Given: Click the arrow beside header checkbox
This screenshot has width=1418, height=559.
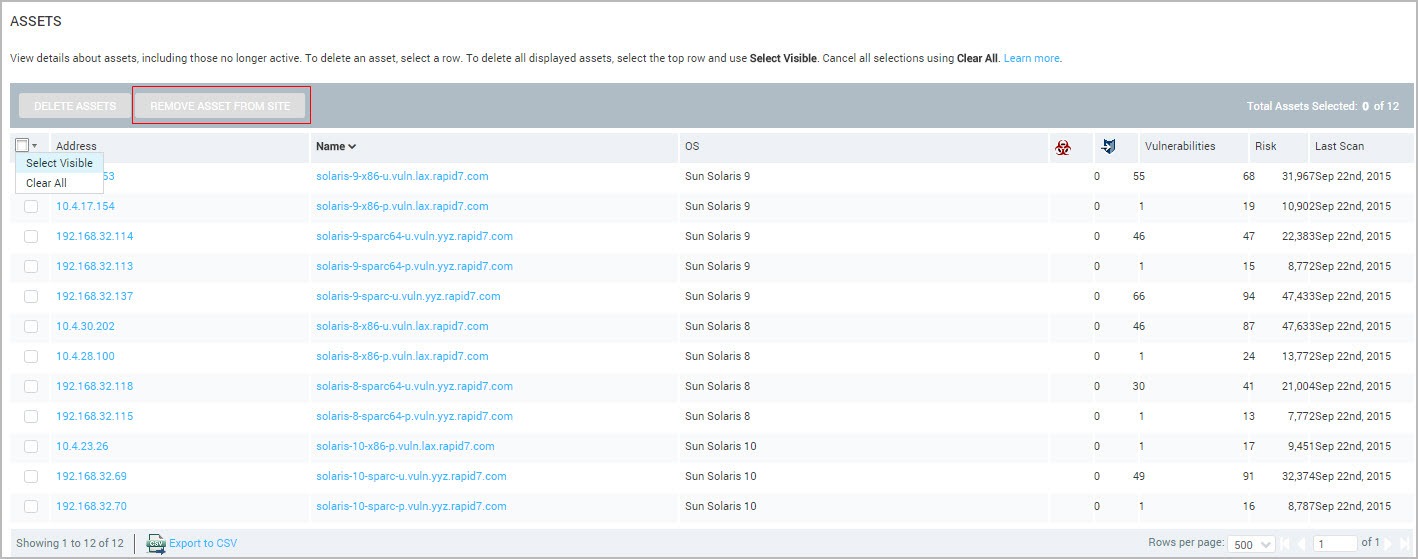Looking at the screenshot, I should (35, 147).
